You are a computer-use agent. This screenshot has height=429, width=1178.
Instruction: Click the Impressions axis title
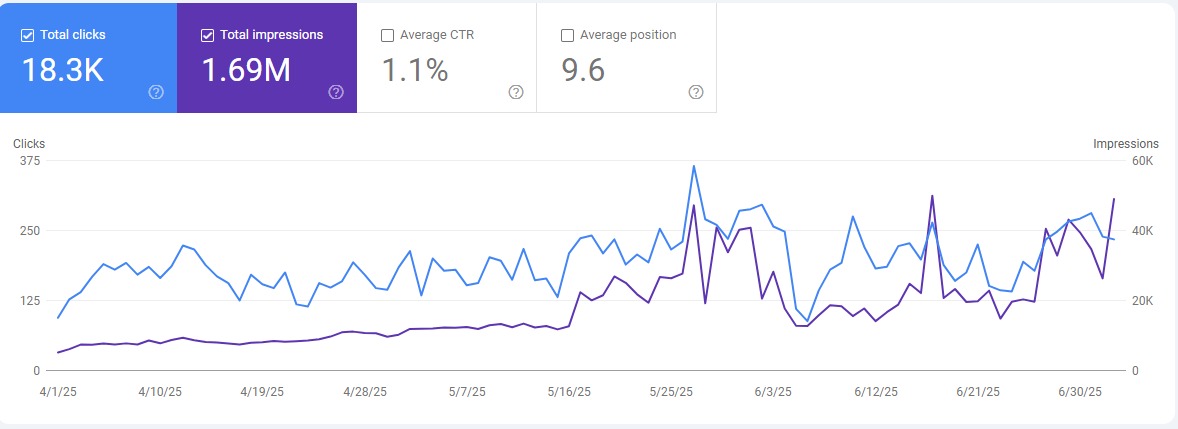[1126, 144]
